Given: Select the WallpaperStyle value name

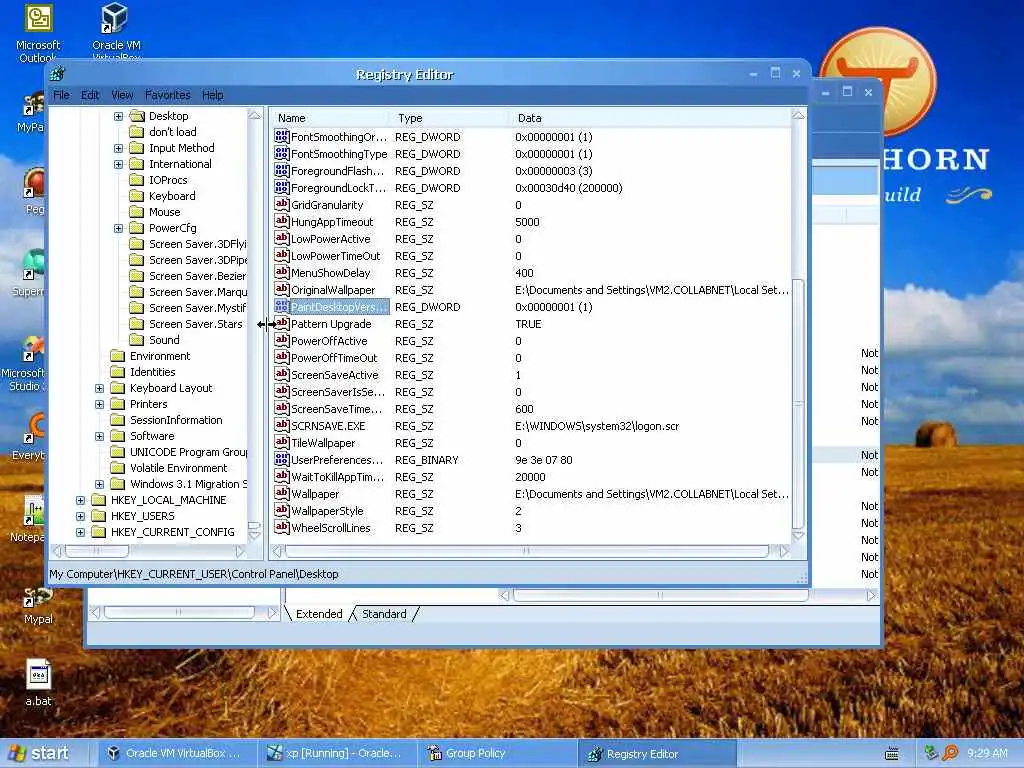Looking at the screenshot, I should (327, 511).
